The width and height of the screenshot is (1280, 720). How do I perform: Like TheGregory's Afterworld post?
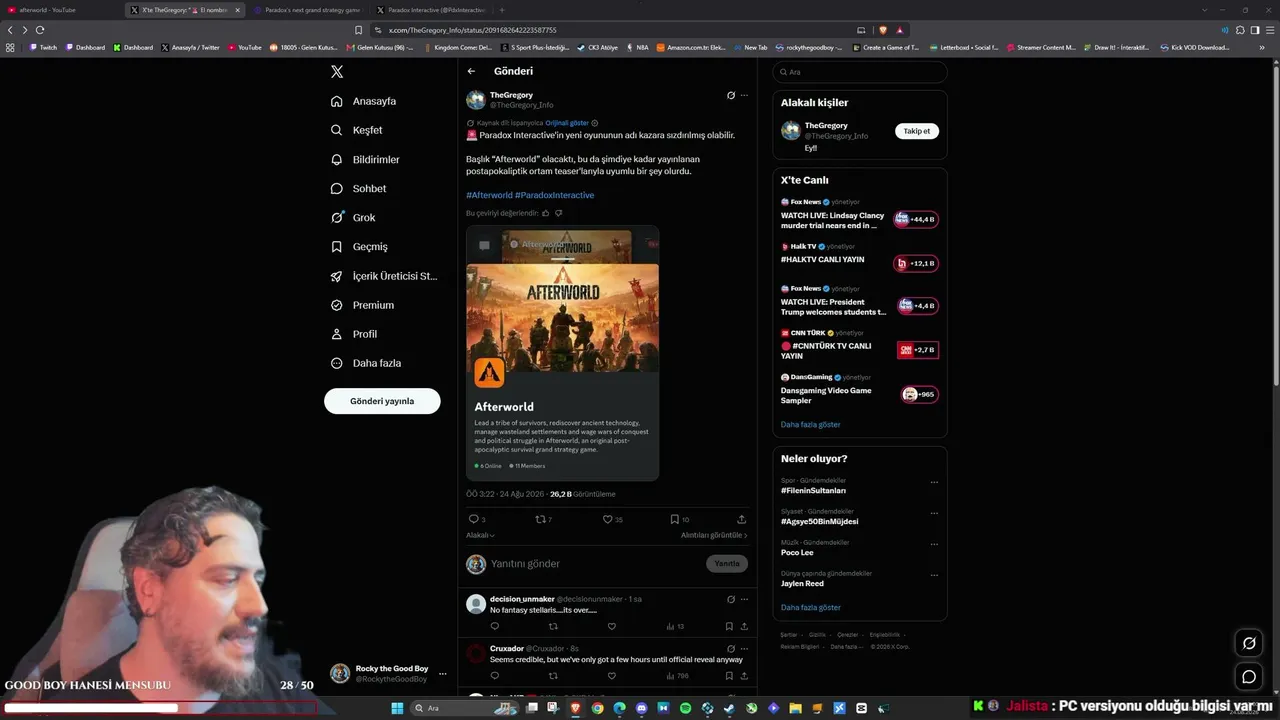(607, 519)
